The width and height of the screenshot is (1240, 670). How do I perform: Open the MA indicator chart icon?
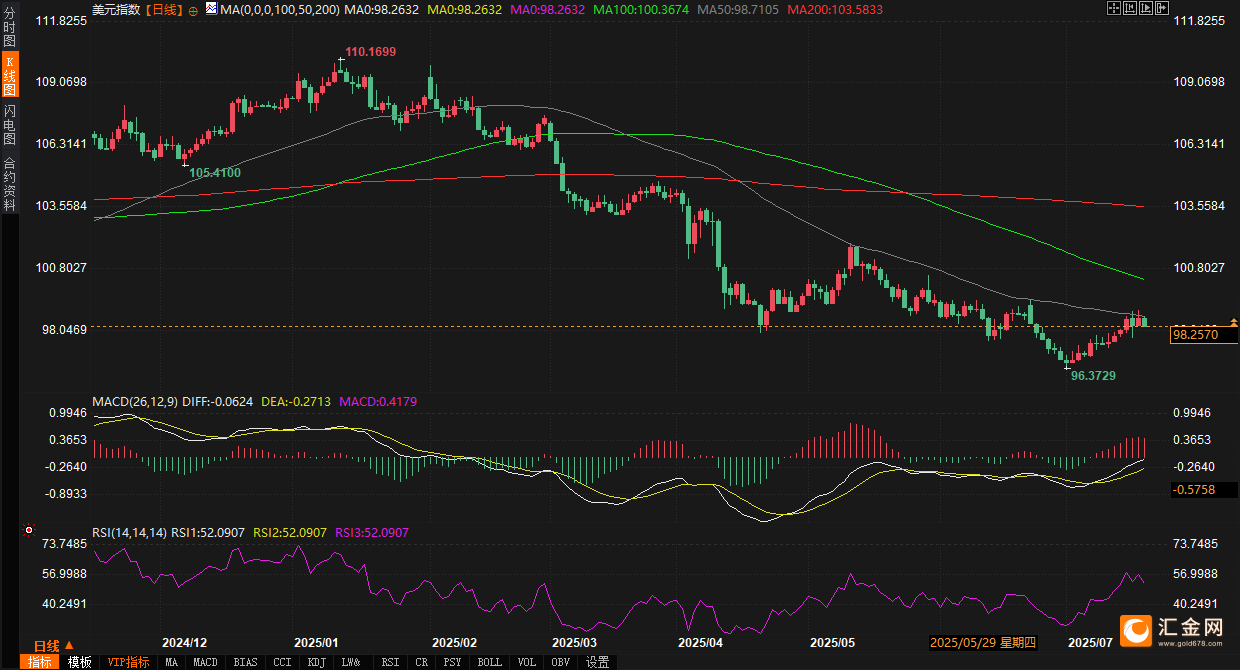click(x=210, y=9)
